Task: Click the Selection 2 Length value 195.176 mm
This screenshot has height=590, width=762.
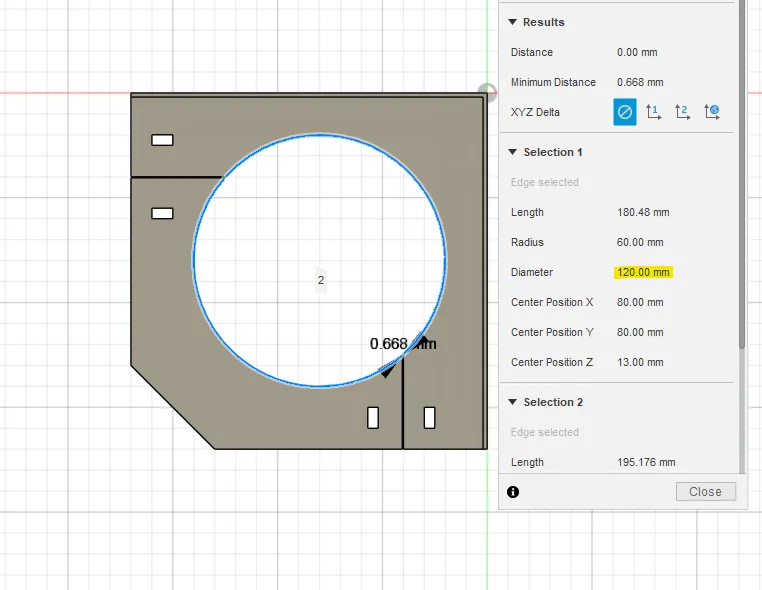Action: [x=646, y=462]
